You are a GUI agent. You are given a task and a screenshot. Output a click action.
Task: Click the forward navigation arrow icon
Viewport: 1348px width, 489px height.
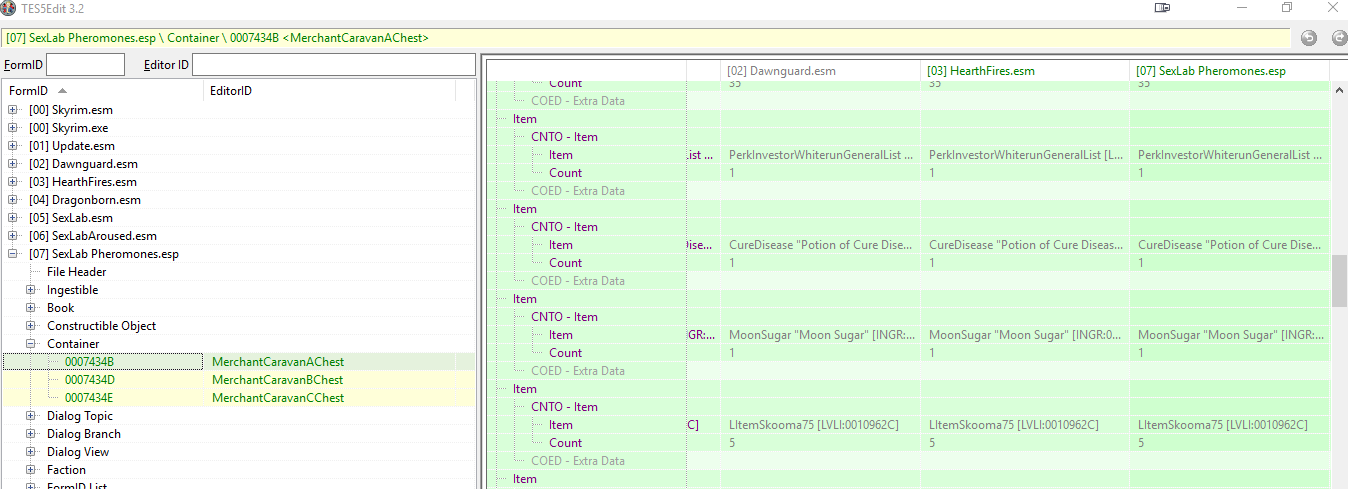[x=1340, y=38]
